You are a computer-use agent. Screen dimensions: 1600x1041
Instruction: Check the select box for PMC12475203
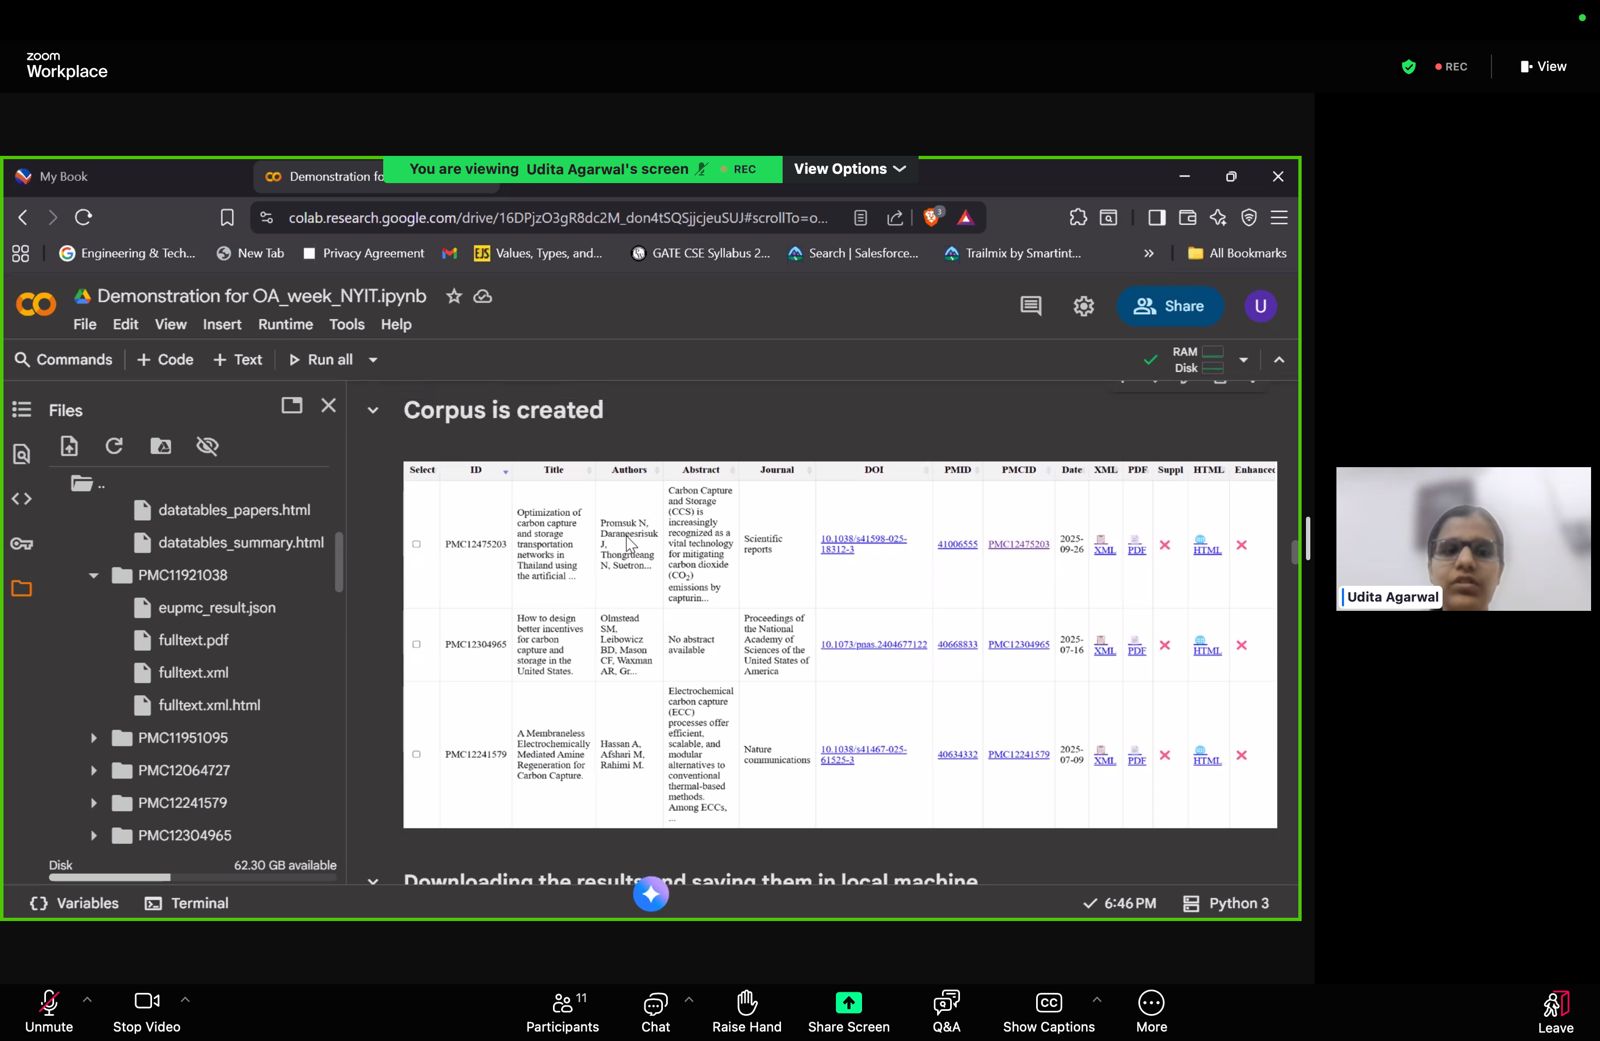point(416,545)
